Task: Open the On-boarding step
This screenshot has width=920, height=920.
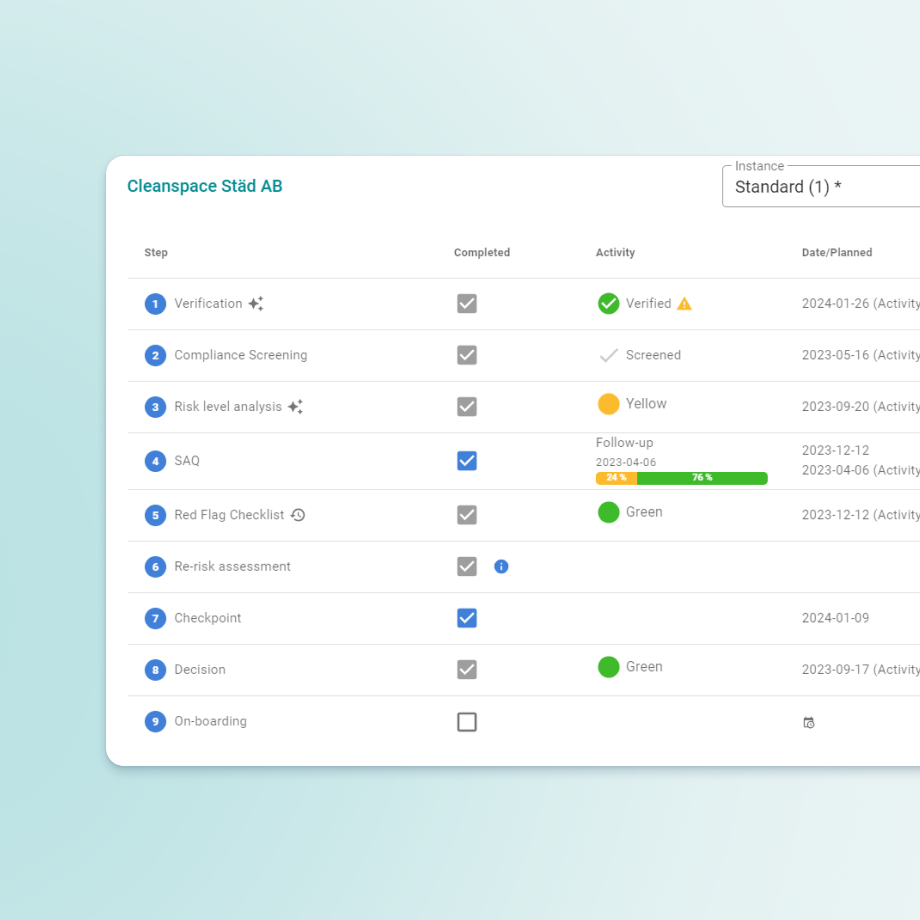Action: 211,721
